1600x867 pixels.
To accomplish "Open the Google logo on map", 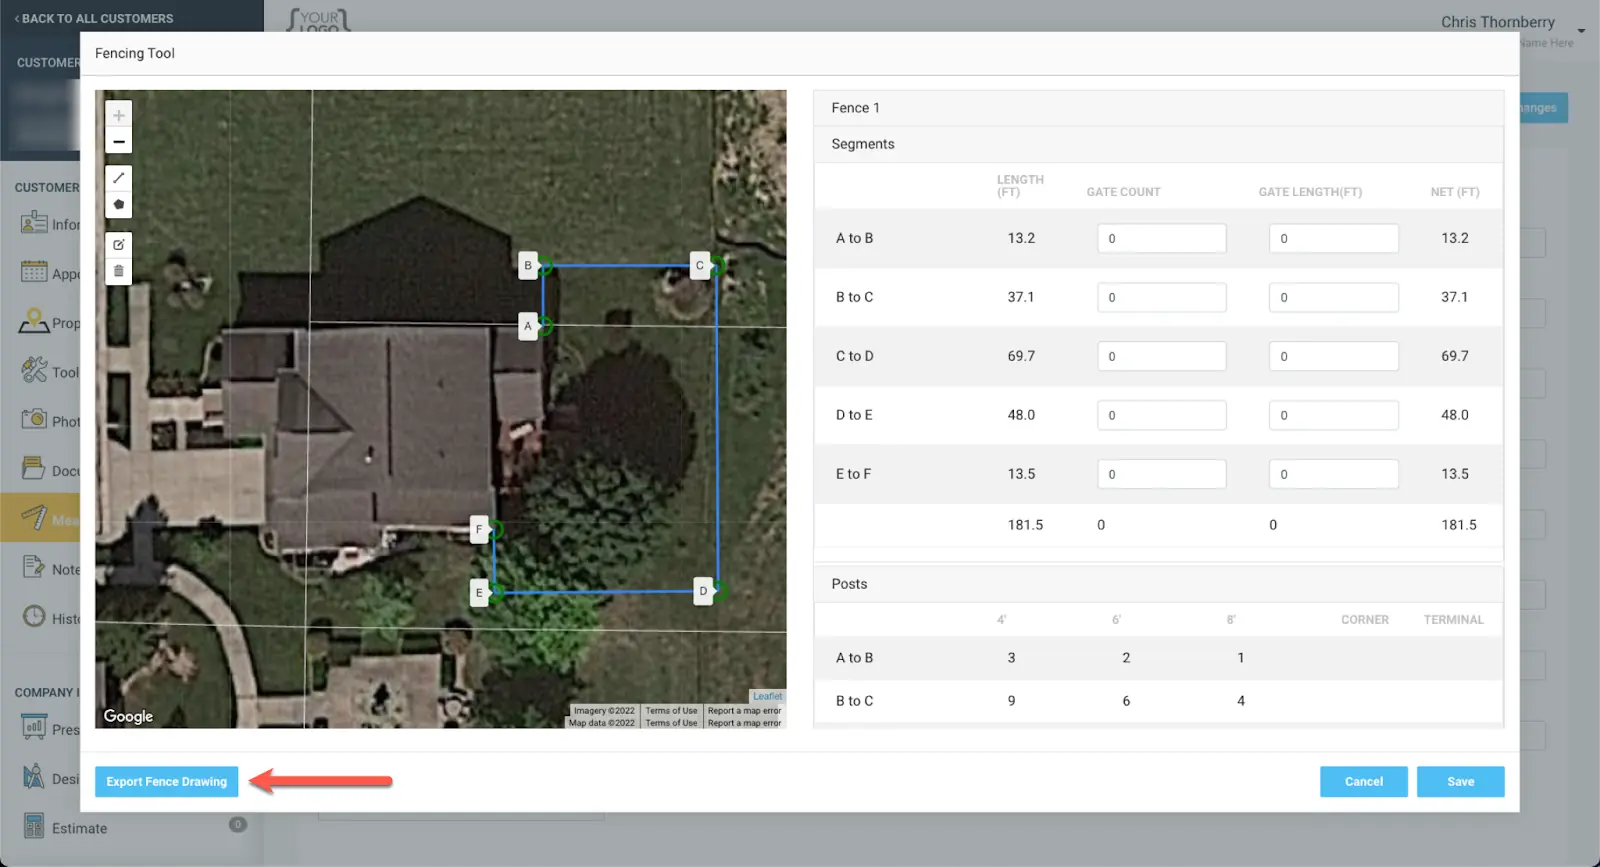I will 129,716.
